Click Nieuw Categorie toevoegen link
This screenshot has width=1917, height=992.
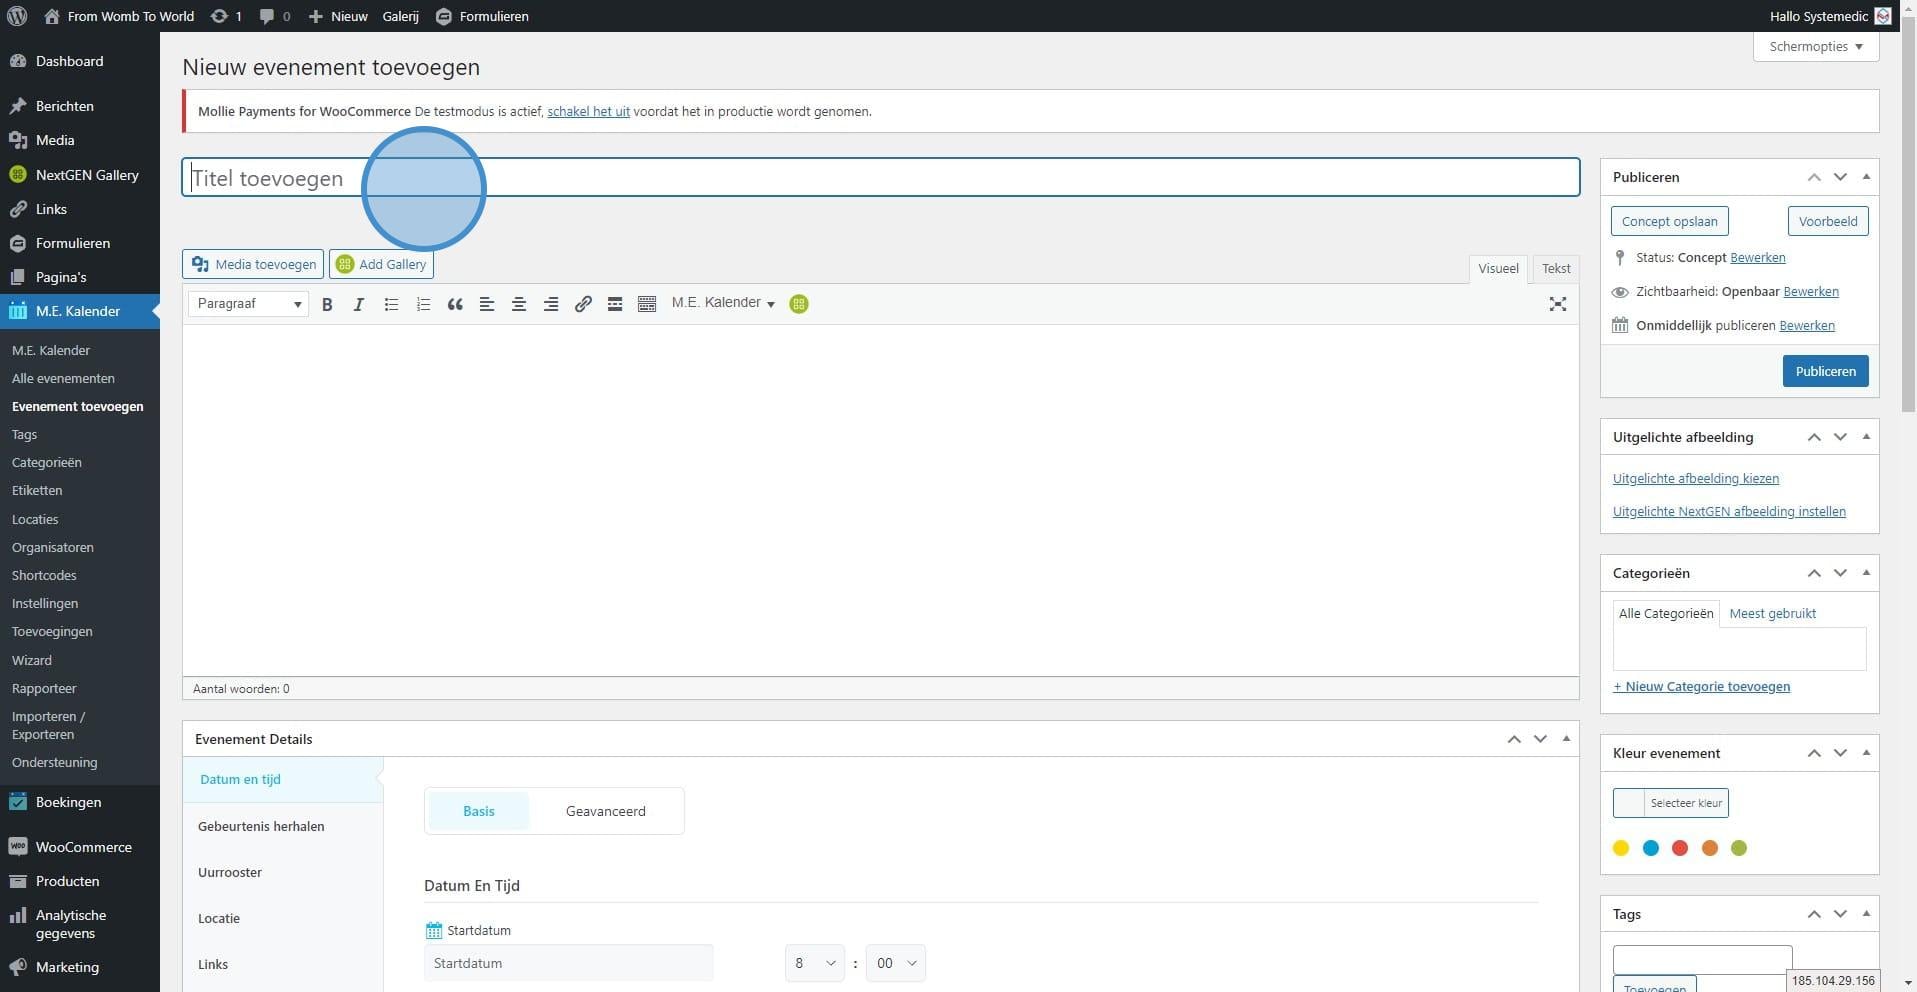pos(1702,686)
